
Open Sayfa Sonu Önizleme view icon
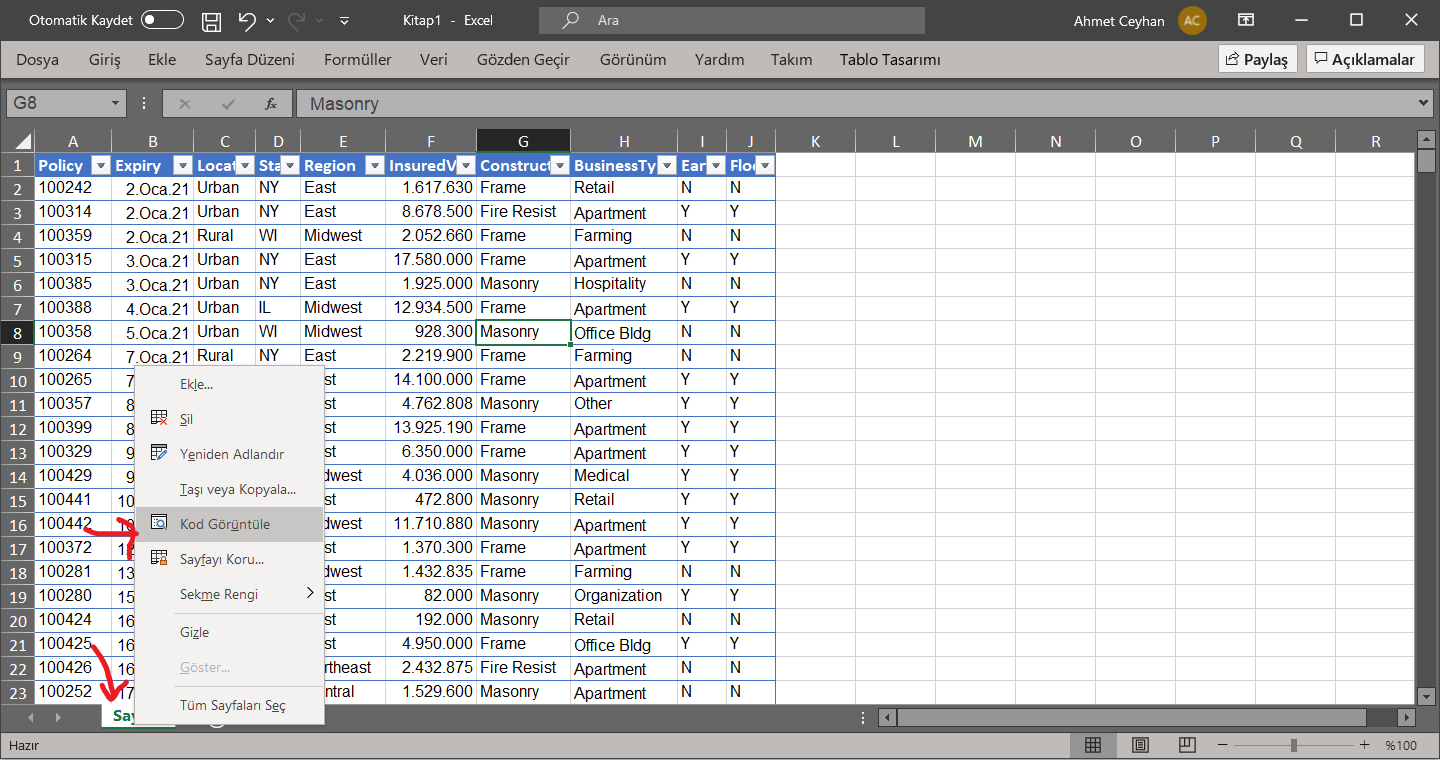(x=1186, y=745)
